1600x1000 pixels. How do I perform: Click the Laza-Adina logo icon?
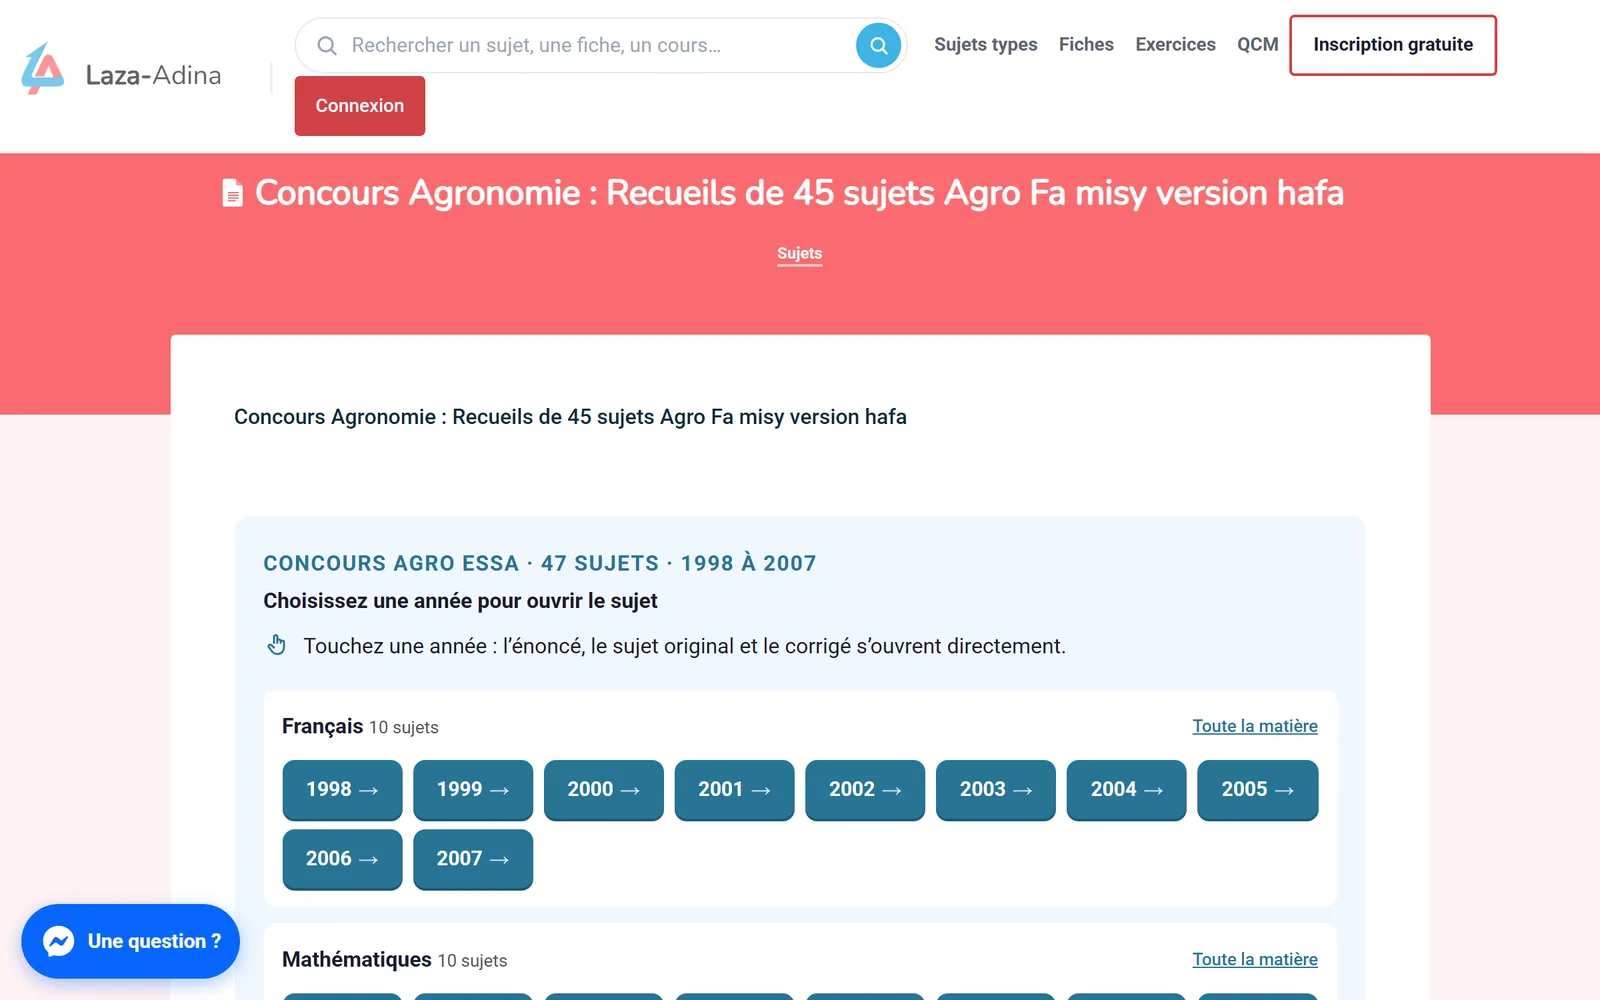(x=43, y=68)
